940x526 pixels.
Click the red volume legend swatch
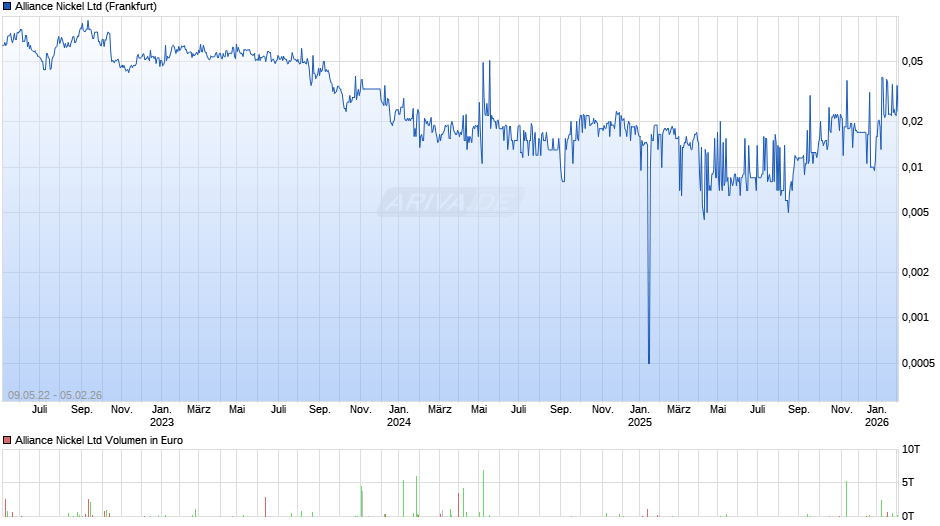[x=7, y=440]
